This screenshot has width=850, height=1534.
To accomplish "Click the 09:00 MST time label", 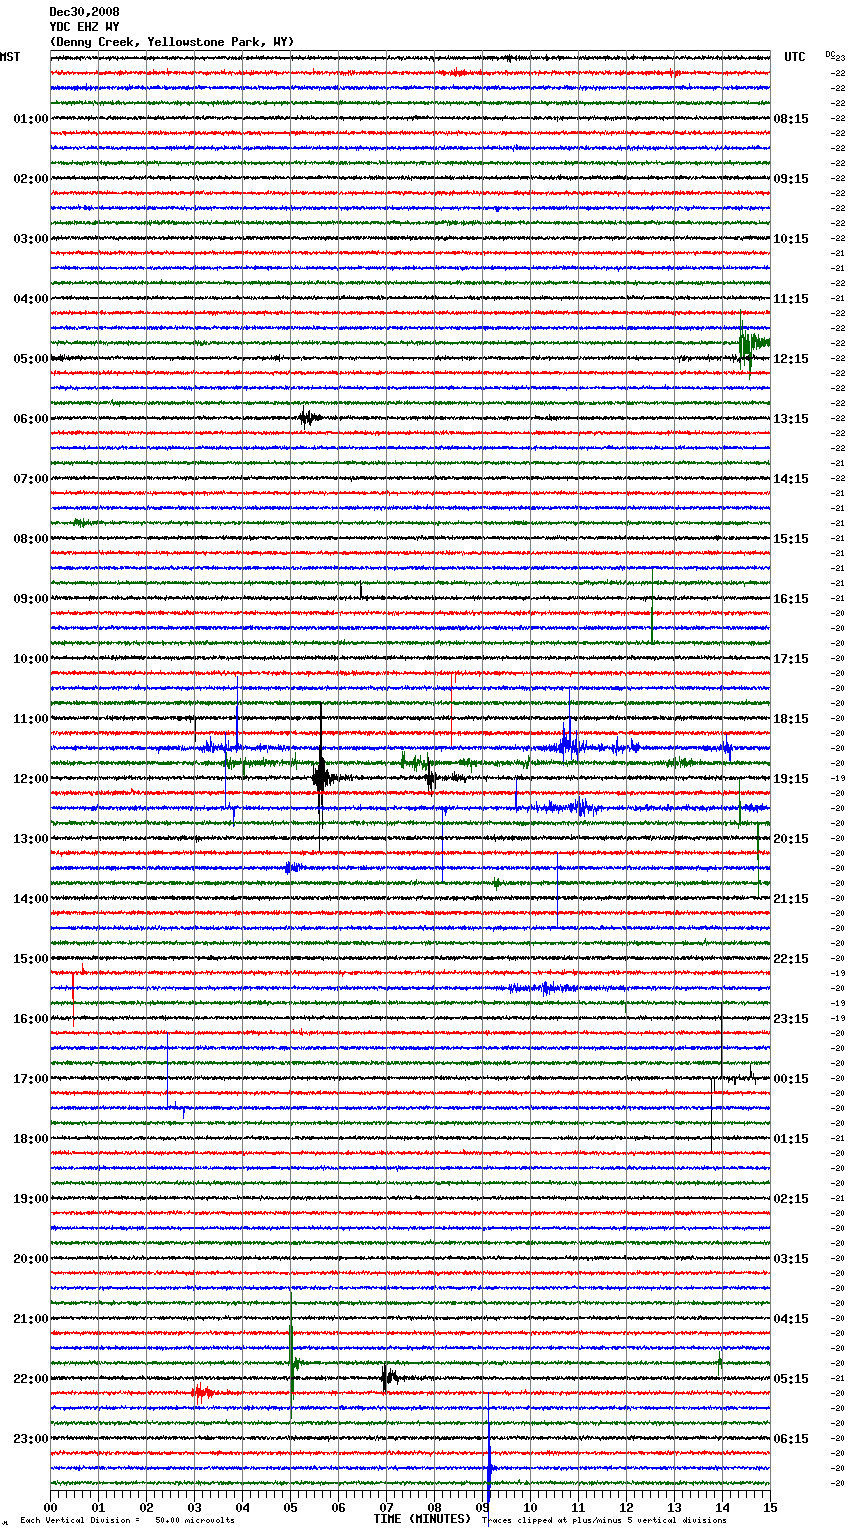I will click(x=30, y=599).
